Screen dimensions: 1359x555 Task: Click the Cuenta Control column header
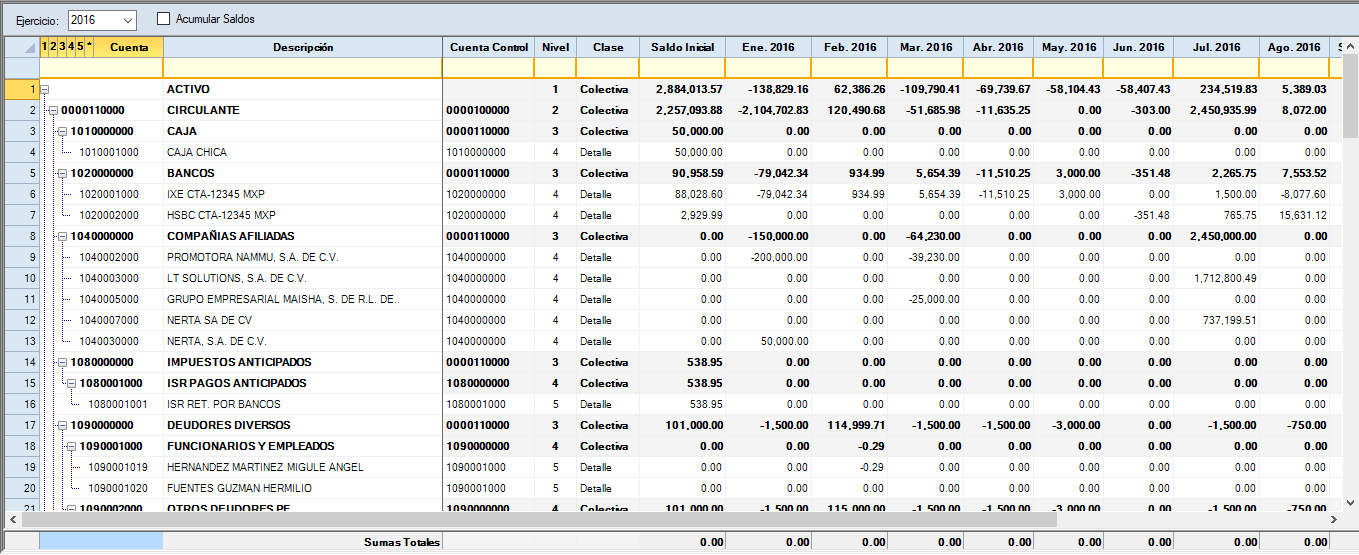tap(488, 47)
